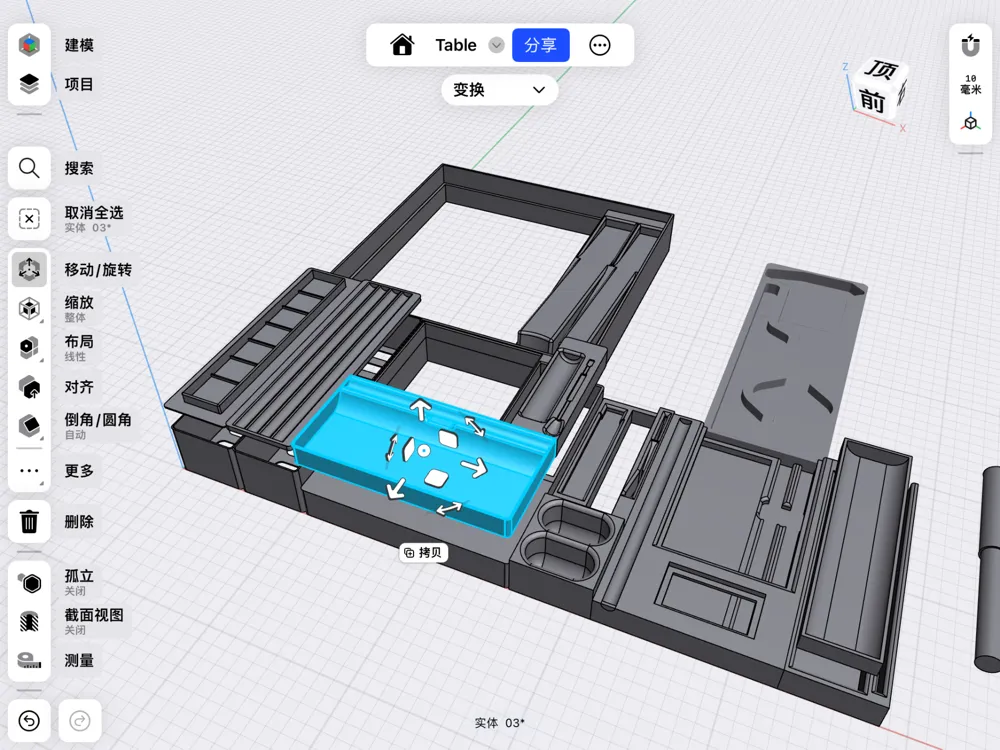Click the 搜索 magnifier icon

(29, 168)
